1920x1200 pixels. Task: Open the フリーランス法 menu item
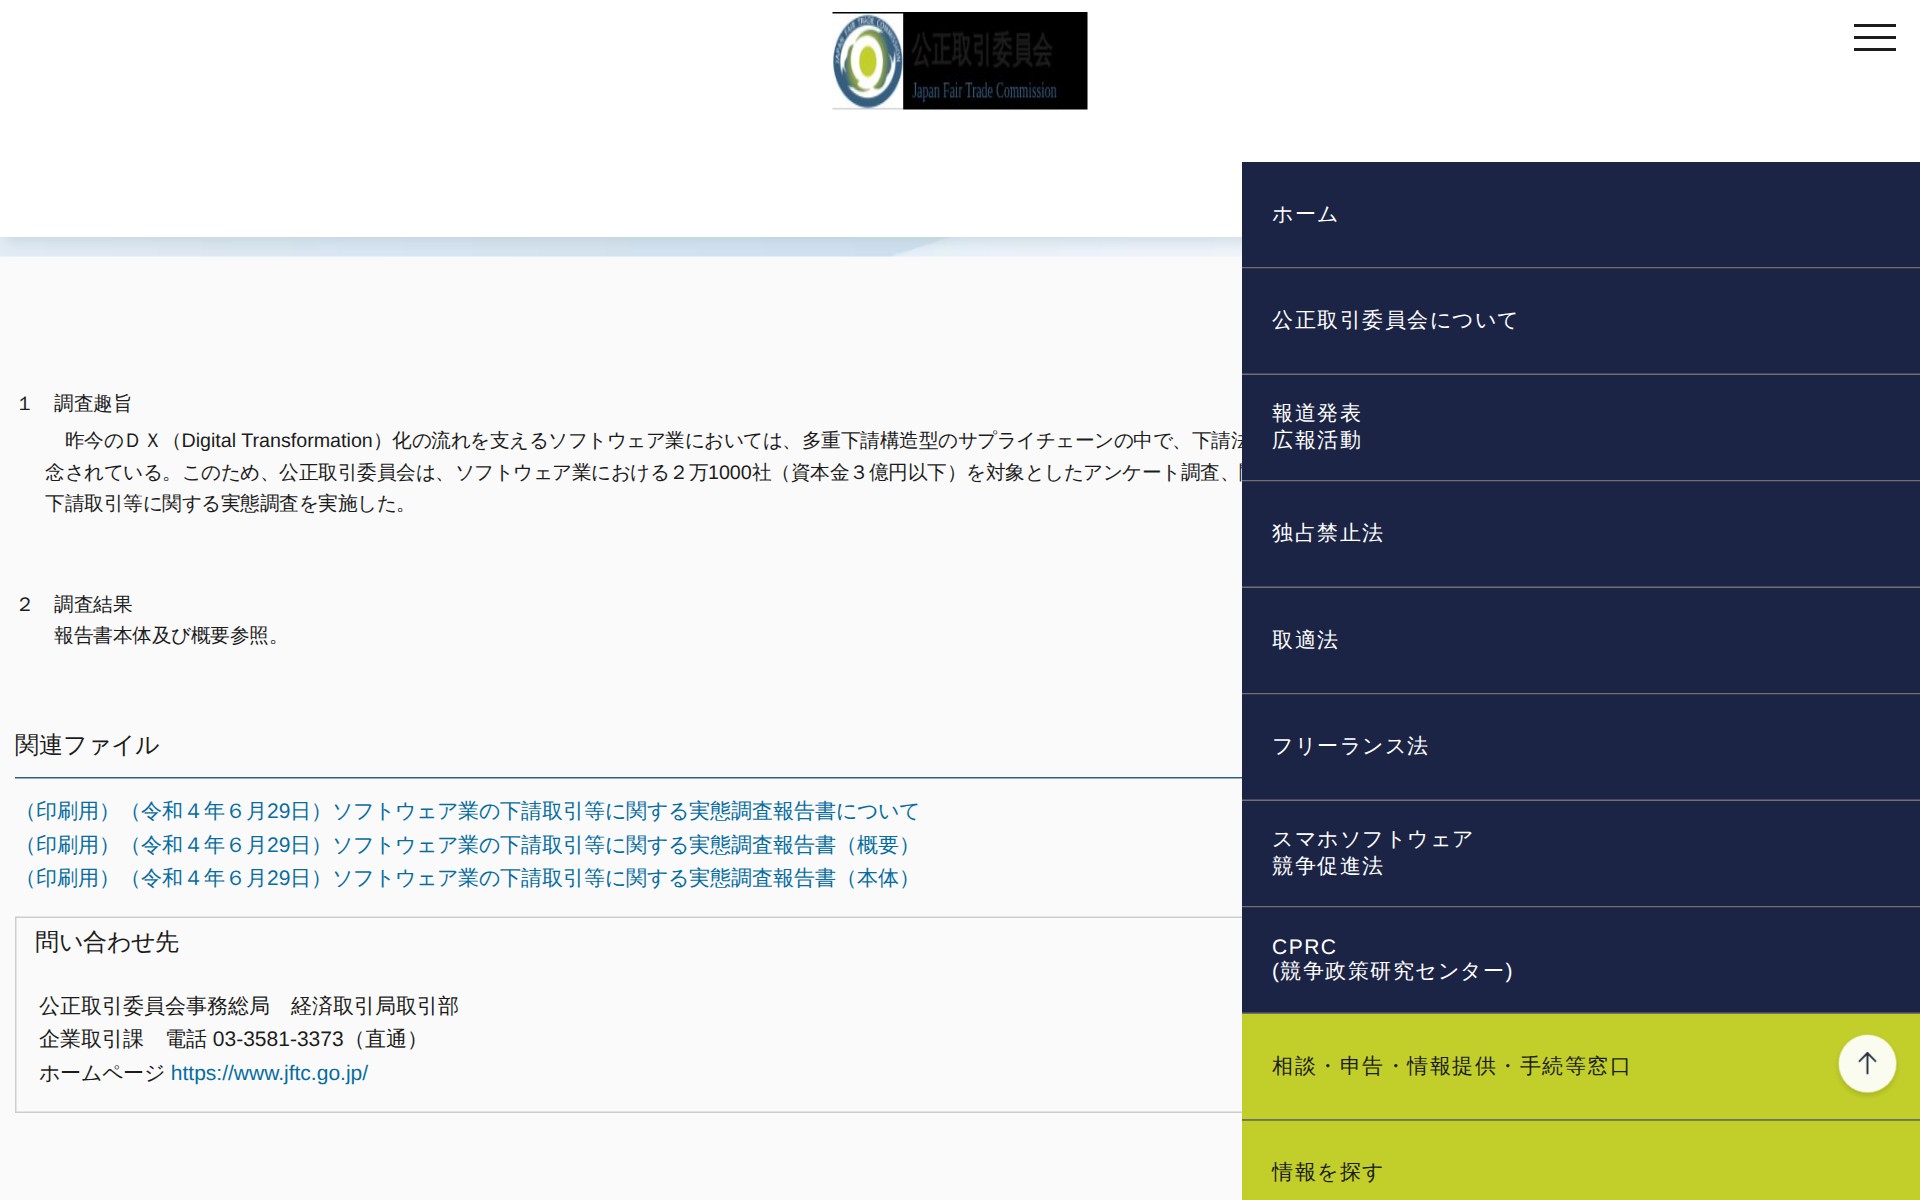(1349, 746)
